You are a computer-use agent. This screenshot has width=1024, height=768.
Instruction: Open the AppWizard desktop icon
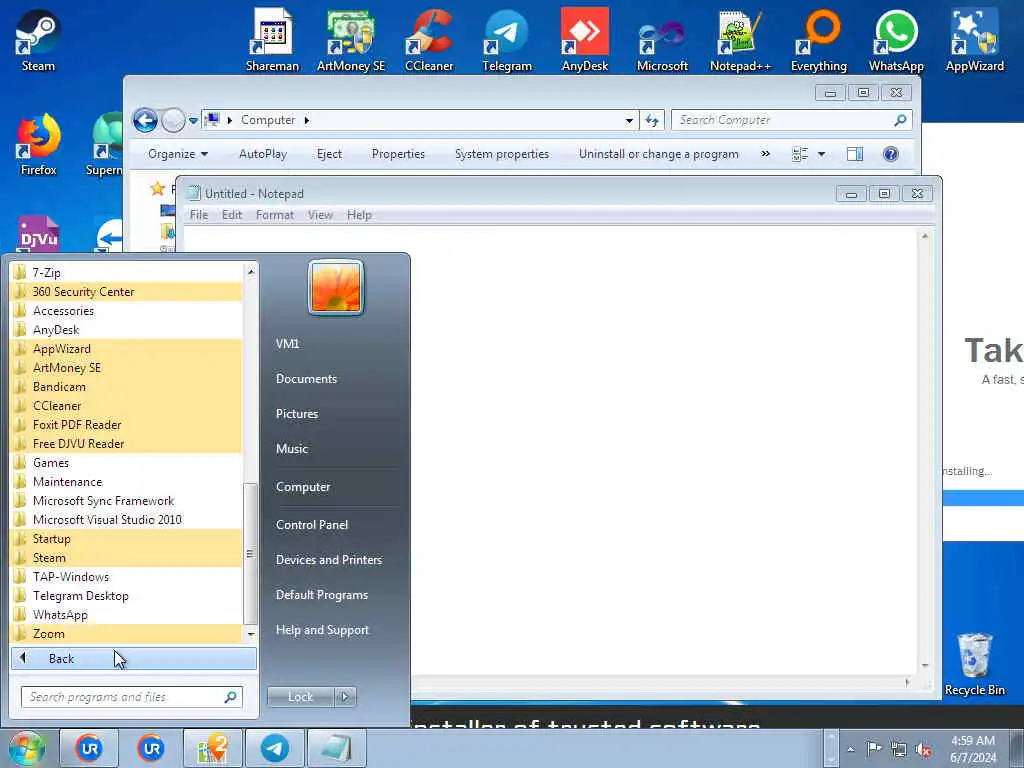[974, 39]
